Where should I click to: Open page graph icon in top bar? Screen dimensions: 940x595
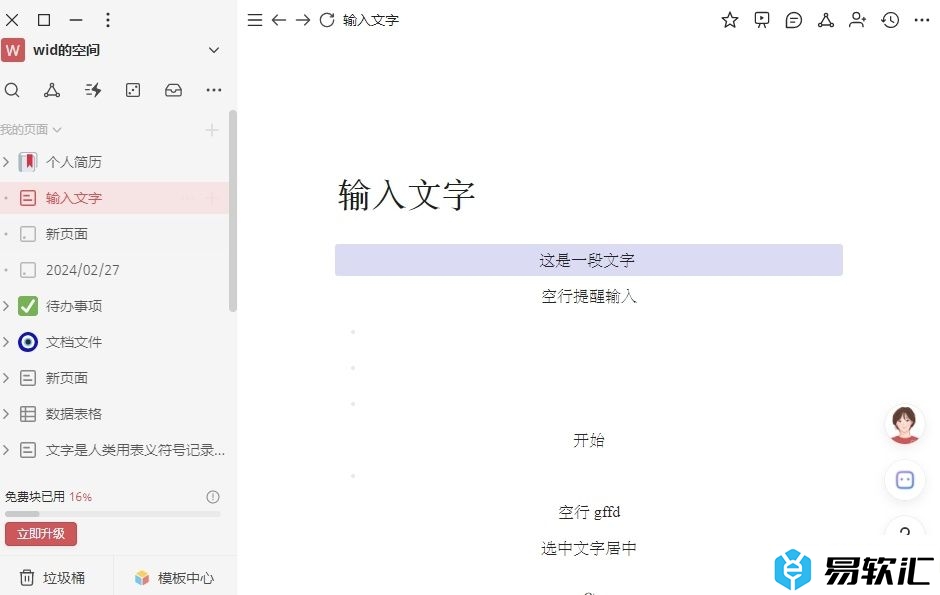pyautogui.click(x=826, y=20)
